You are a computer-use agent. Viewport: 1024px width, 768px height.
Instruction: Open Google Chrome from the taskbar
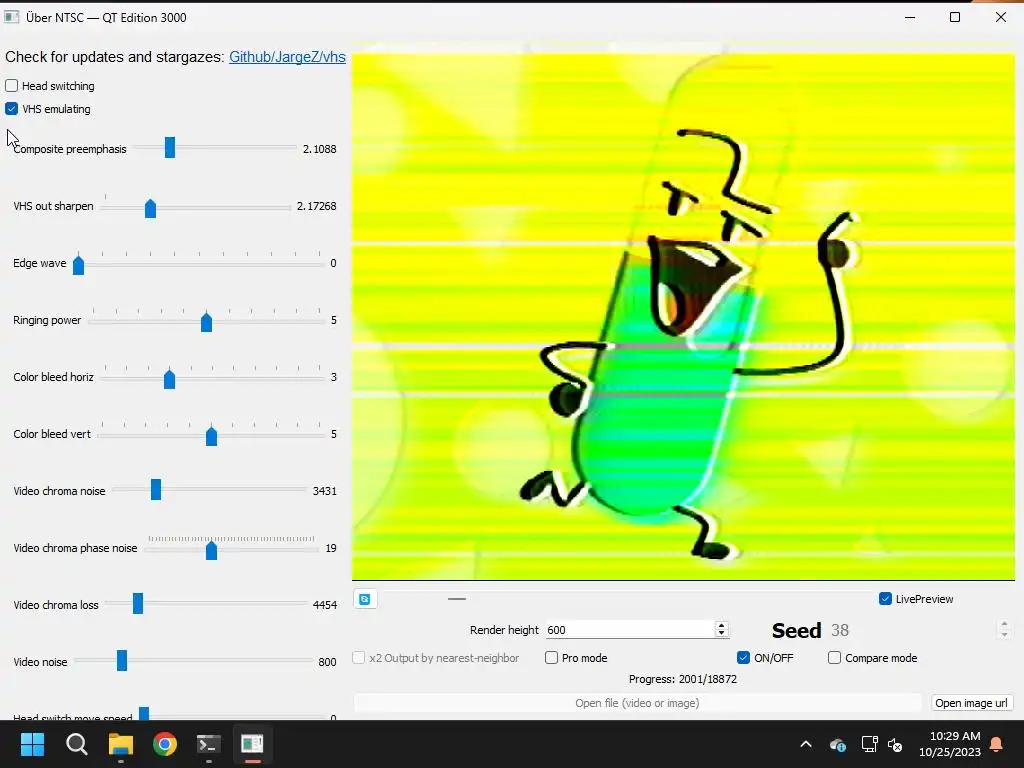(x=165, y=744)
